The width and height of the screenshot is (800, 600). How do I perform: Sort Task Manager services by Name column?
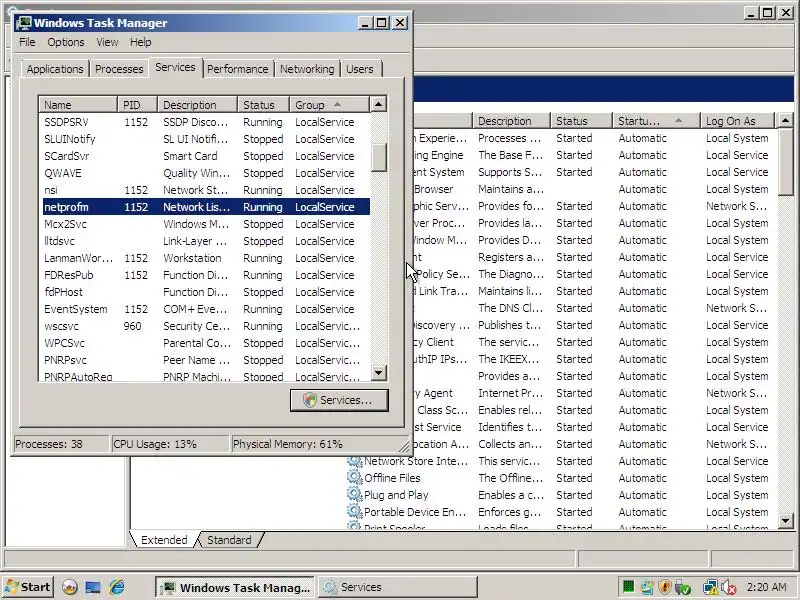78,105
